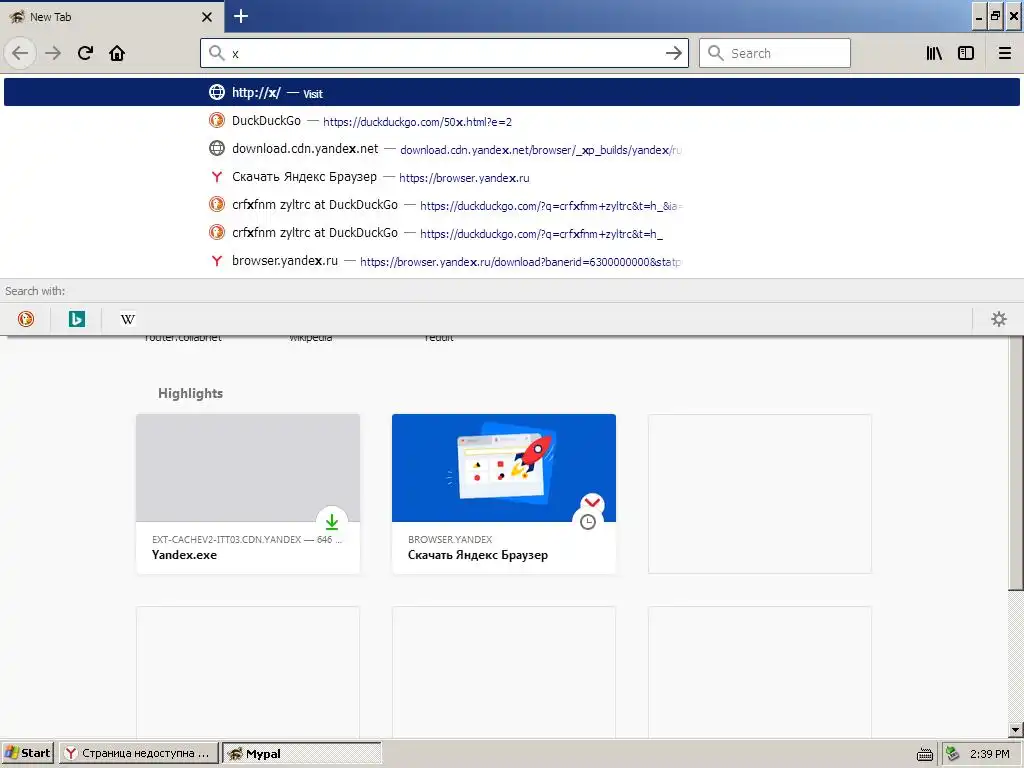
Task: Toggle the sidebars icon in toolbar
Action: click(966, 53)
